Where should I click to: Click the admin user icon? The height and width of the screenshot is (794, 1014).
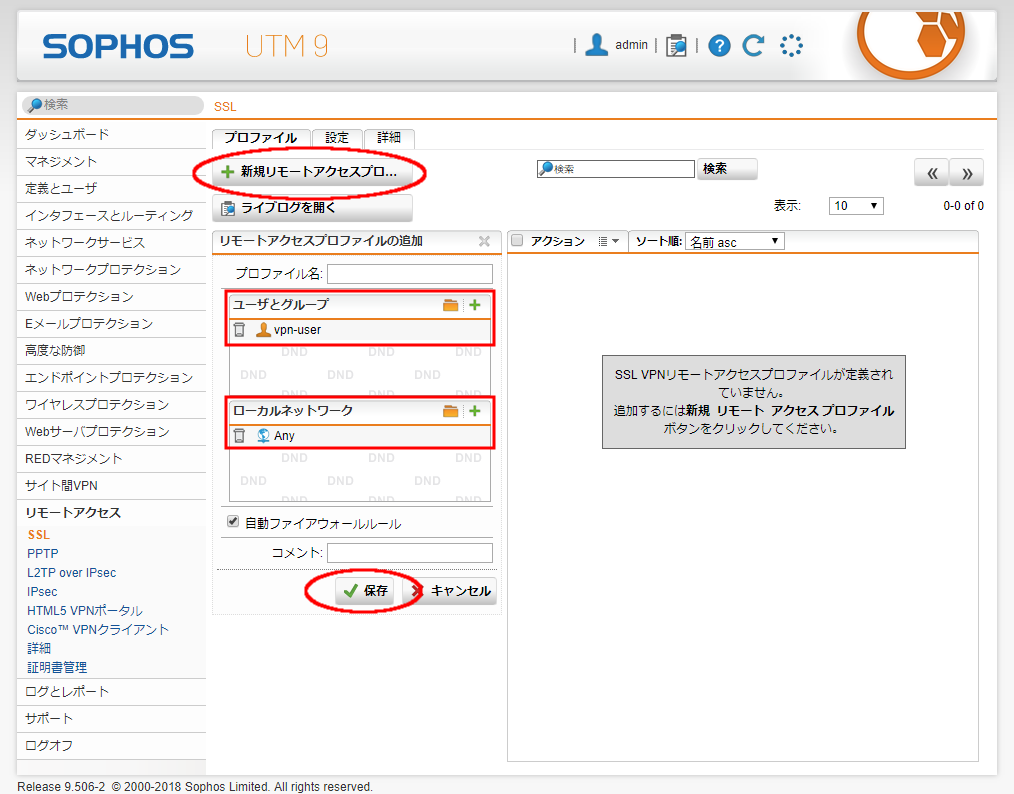(597, 45)
